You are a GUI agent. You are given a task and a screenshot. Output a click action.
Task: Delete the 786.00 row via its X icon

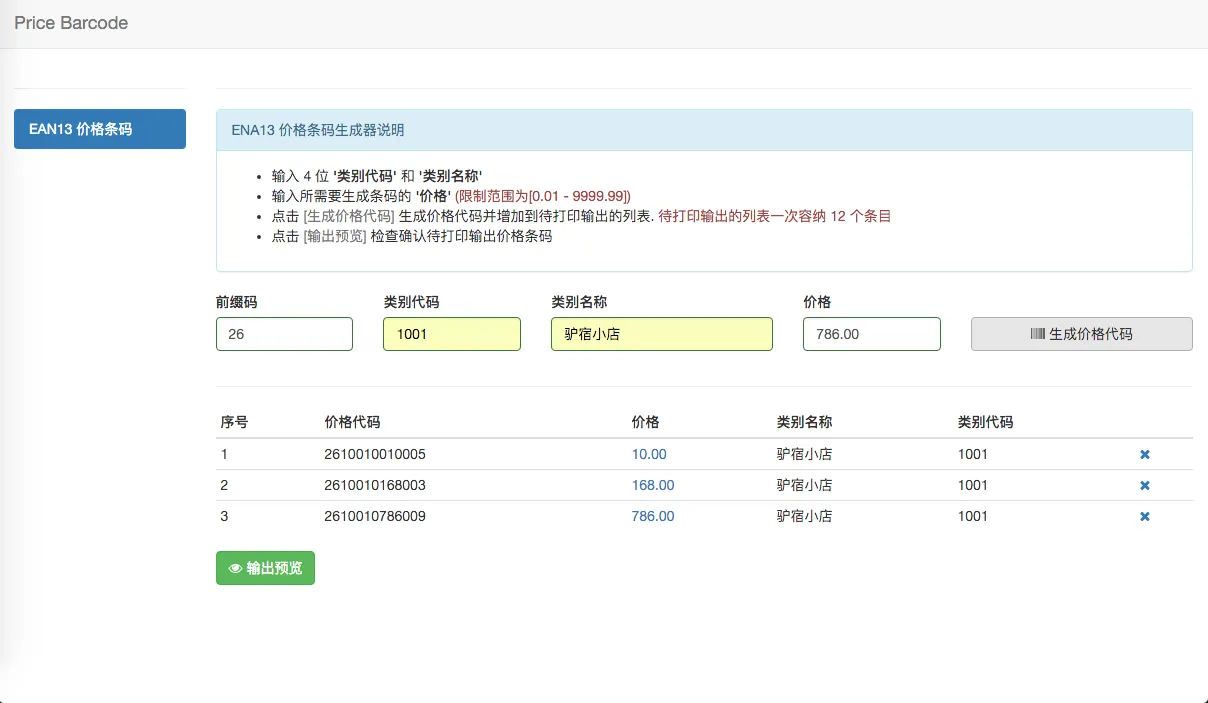[1145, 516]
